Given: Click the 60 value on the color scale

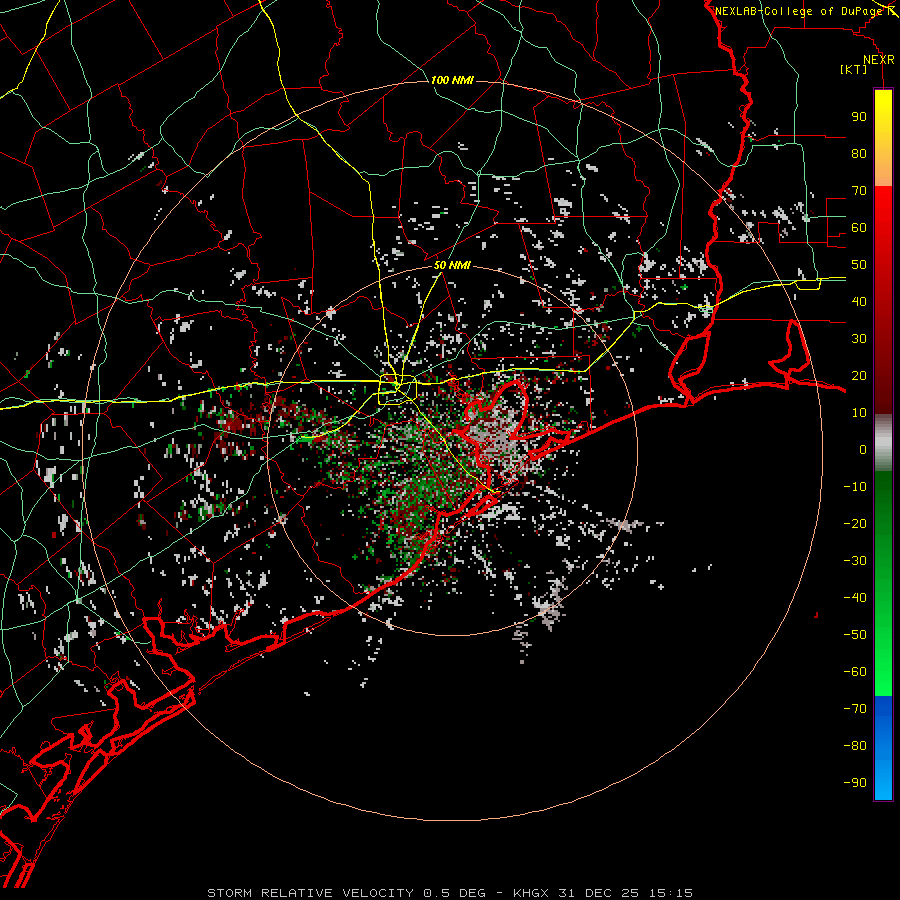Looking at the screenshot, I should tap(859, 227).
